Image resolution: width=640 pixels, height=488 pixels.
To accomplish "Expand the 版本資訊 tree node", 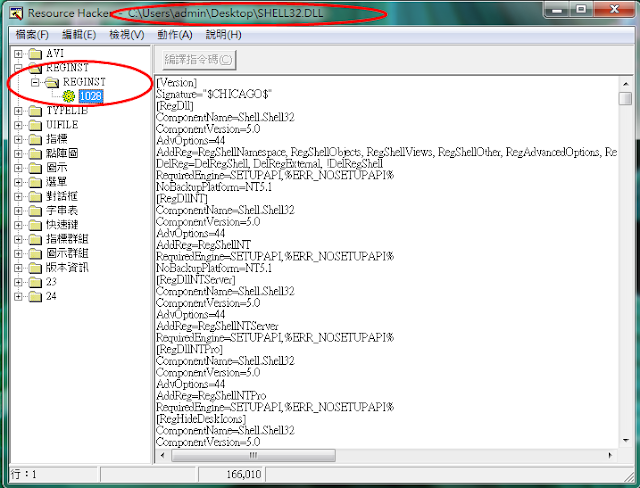I will (x=18, y=268).
